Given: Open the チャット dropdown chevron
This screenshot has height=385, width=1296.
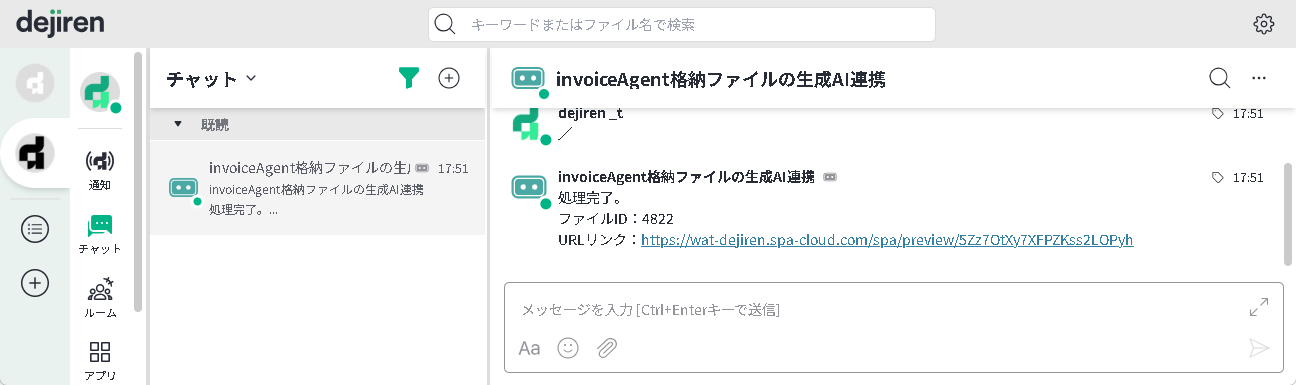Looking at the screenshot, I should tap(251, 78).
